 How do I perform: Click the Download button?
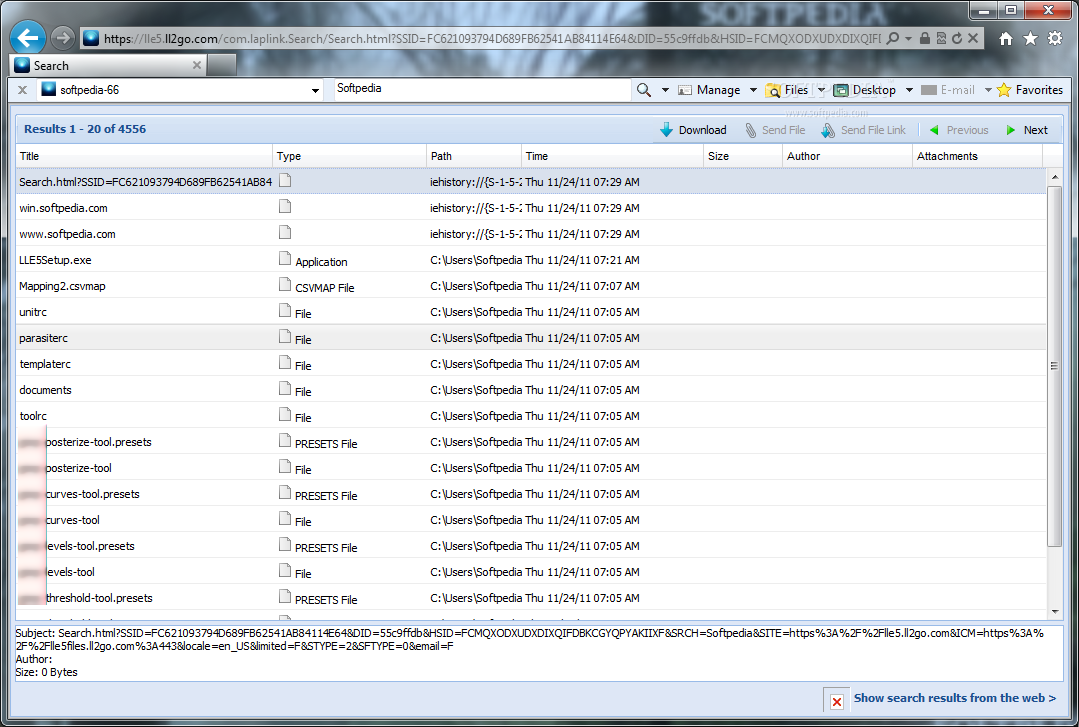click(693, 129)
